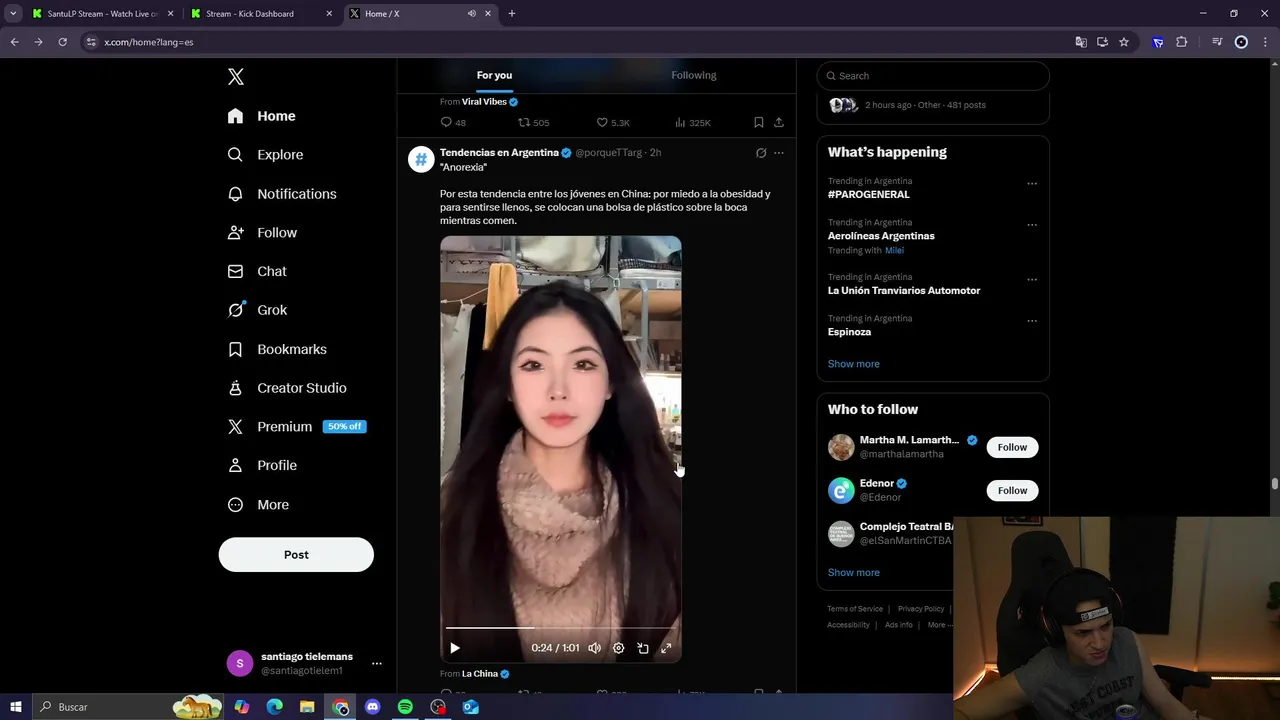
Task: Follow Martha M. Lamarth
Action: tap(1012, 447)
